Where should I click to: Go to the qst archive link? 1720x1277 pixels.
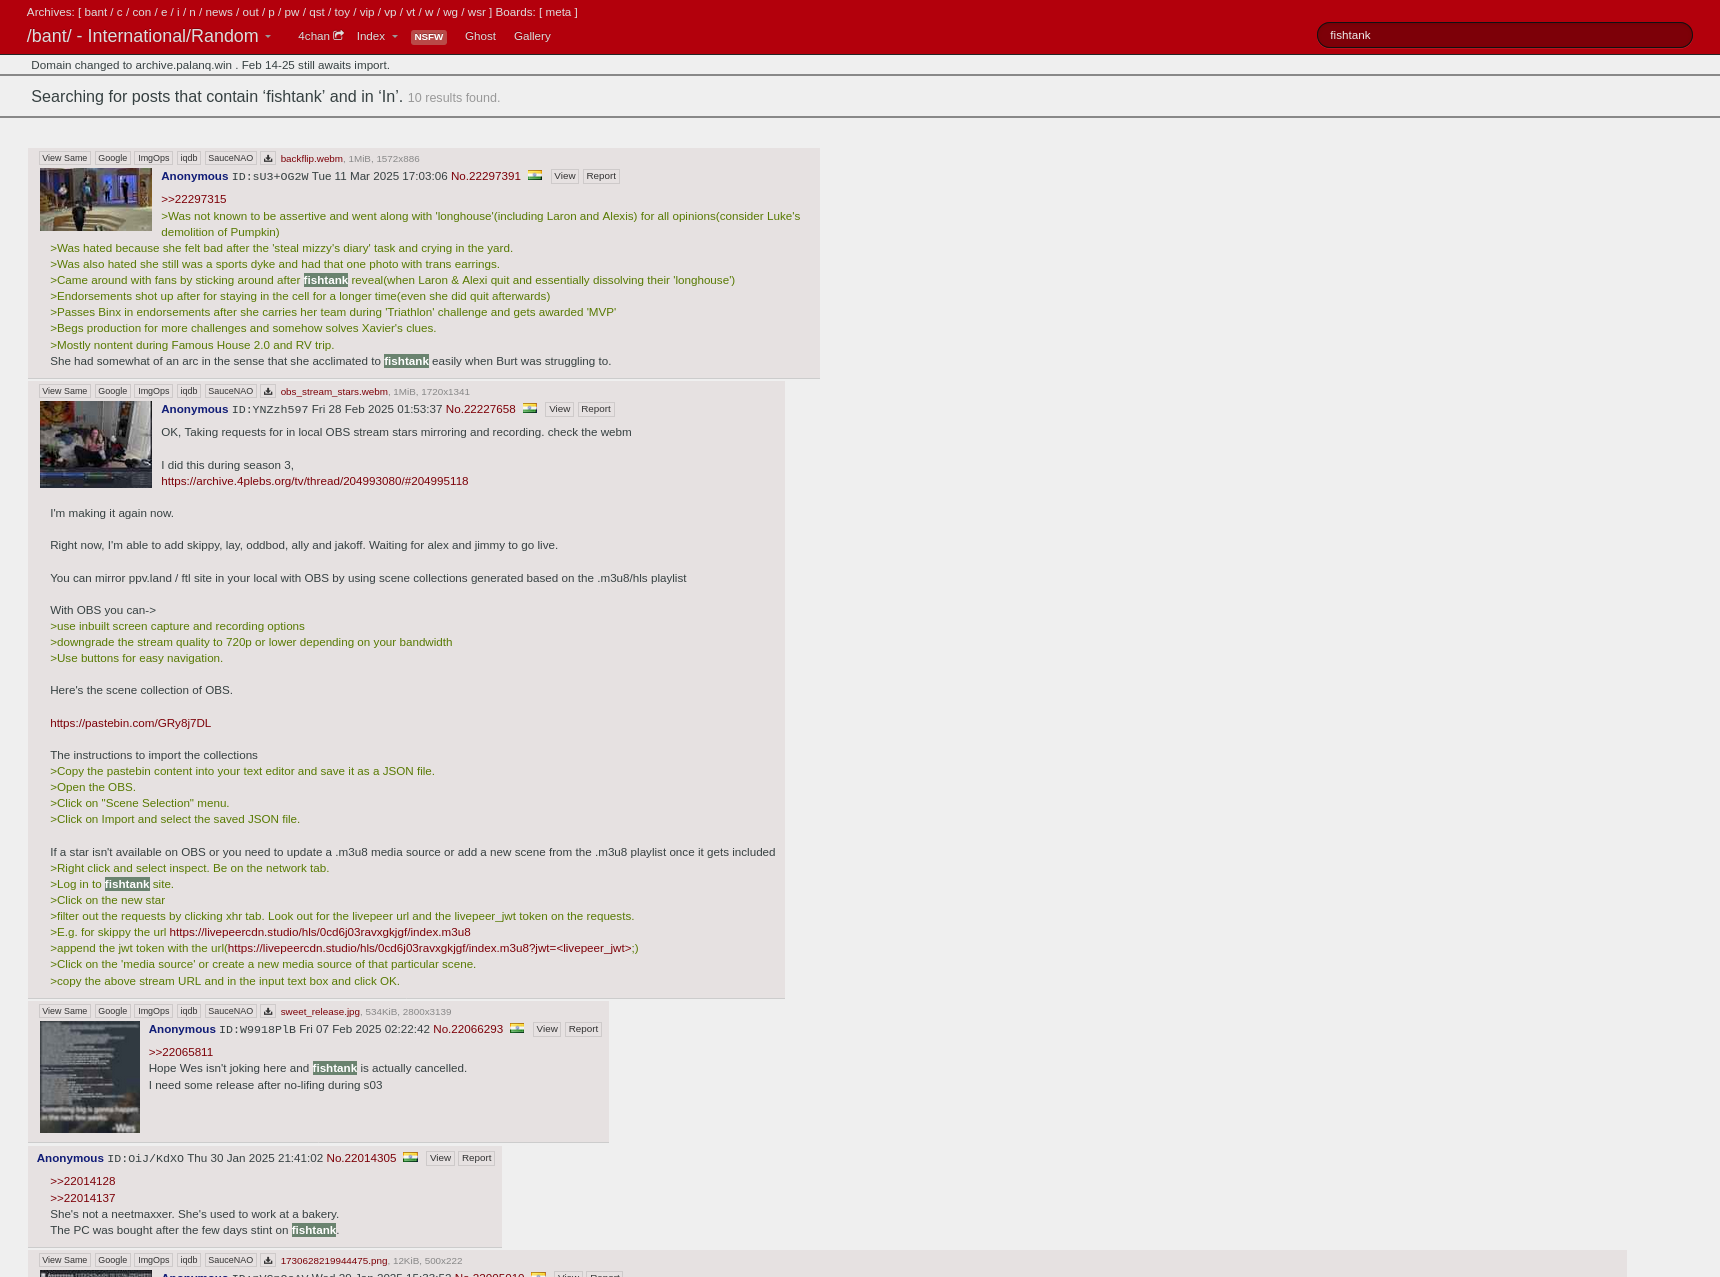click(x=317, y=12)
